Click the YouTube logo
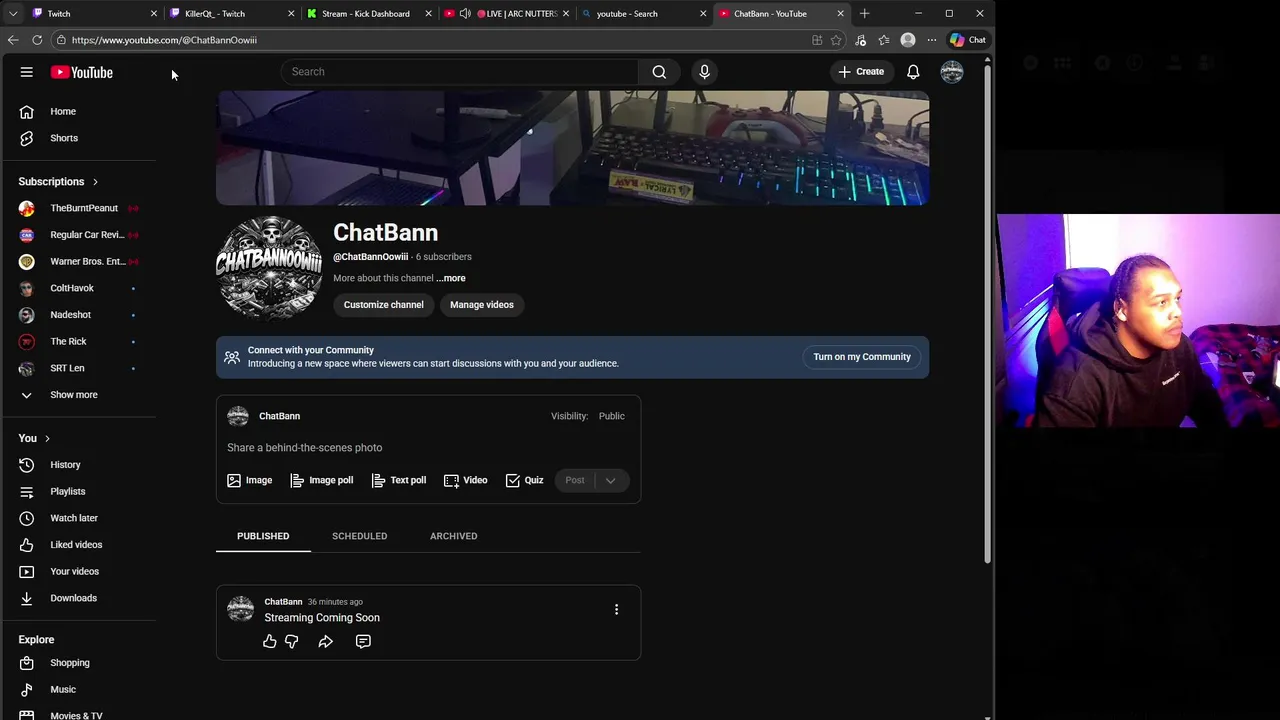1280x720 pixels. click(82, 72)
